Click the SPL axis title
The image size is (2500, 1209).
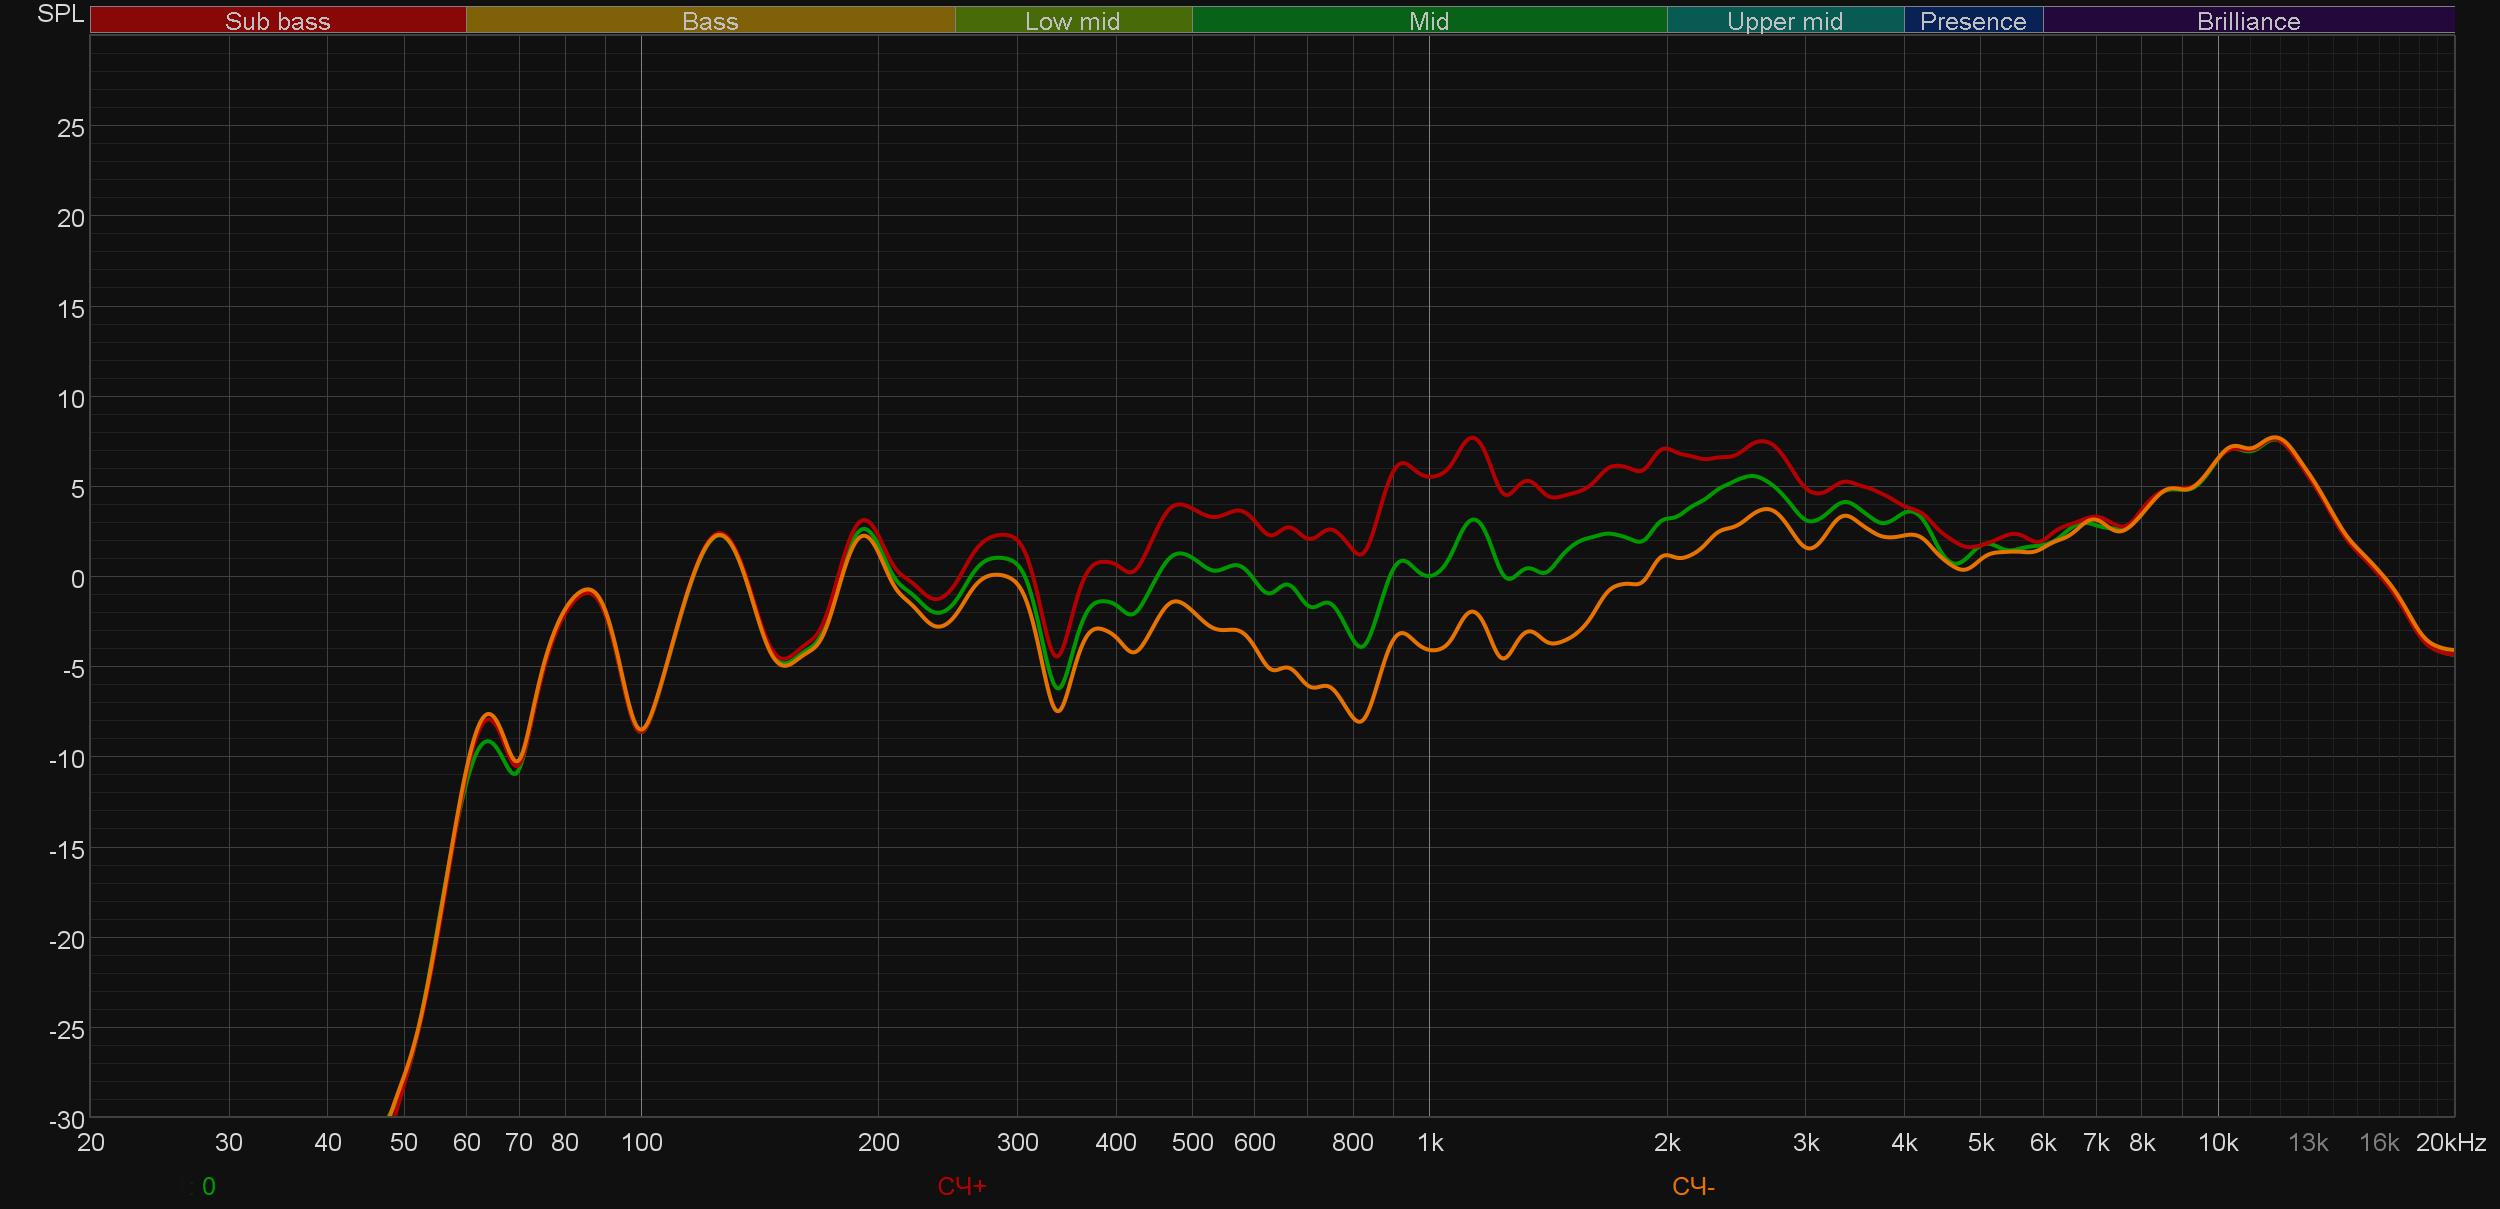[60, 14]
